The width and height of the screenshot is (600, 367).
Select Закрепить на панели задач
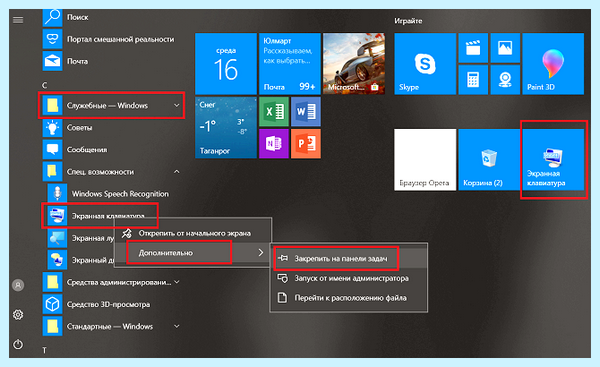[x=349, y=259]
